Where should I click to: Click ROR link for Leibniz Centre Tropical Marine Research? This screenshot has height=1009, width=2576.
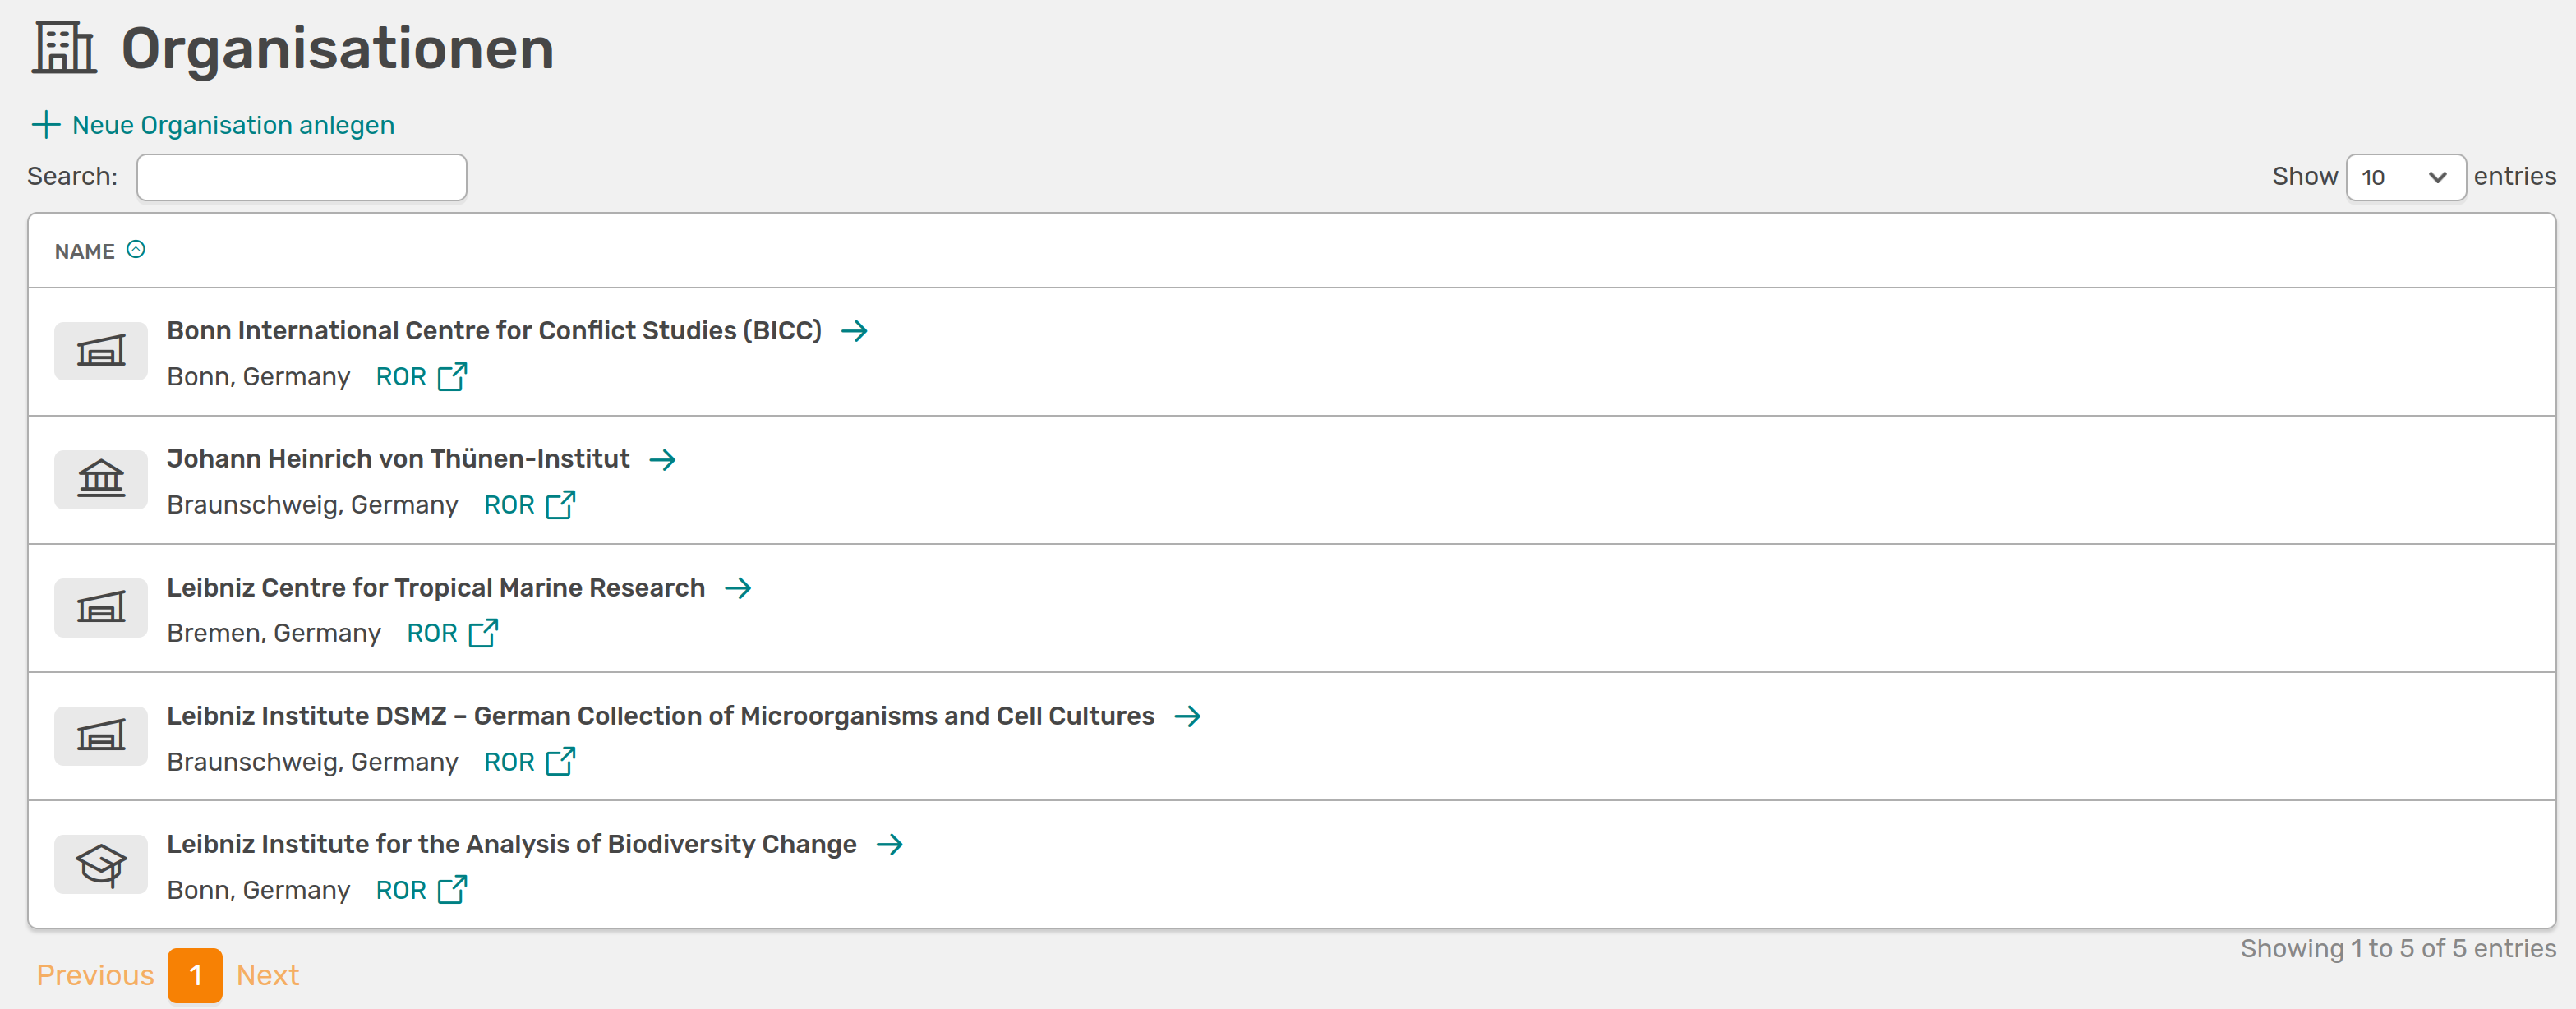[x=432, y=633]
